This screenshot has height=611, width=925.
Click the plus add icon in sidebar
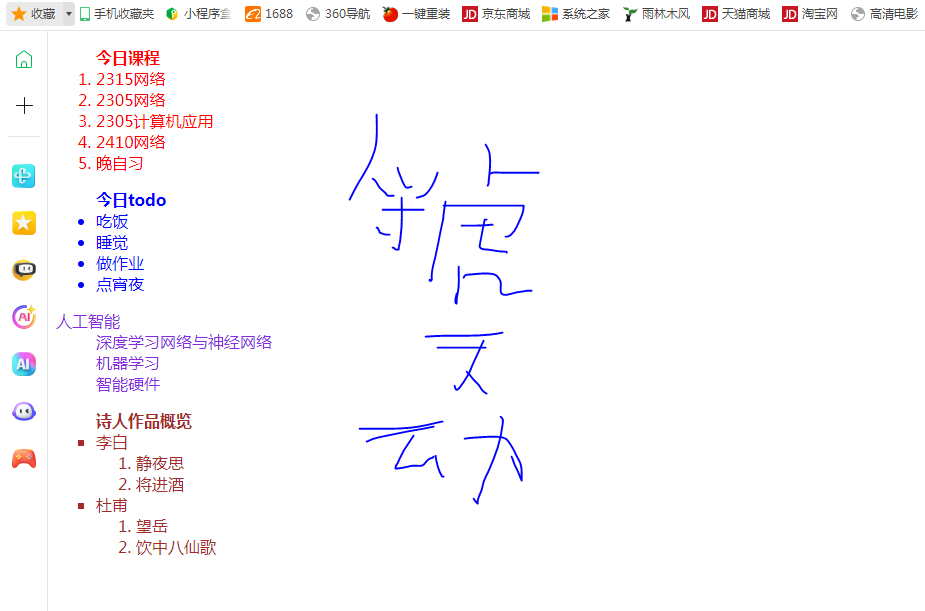(24, 106)
